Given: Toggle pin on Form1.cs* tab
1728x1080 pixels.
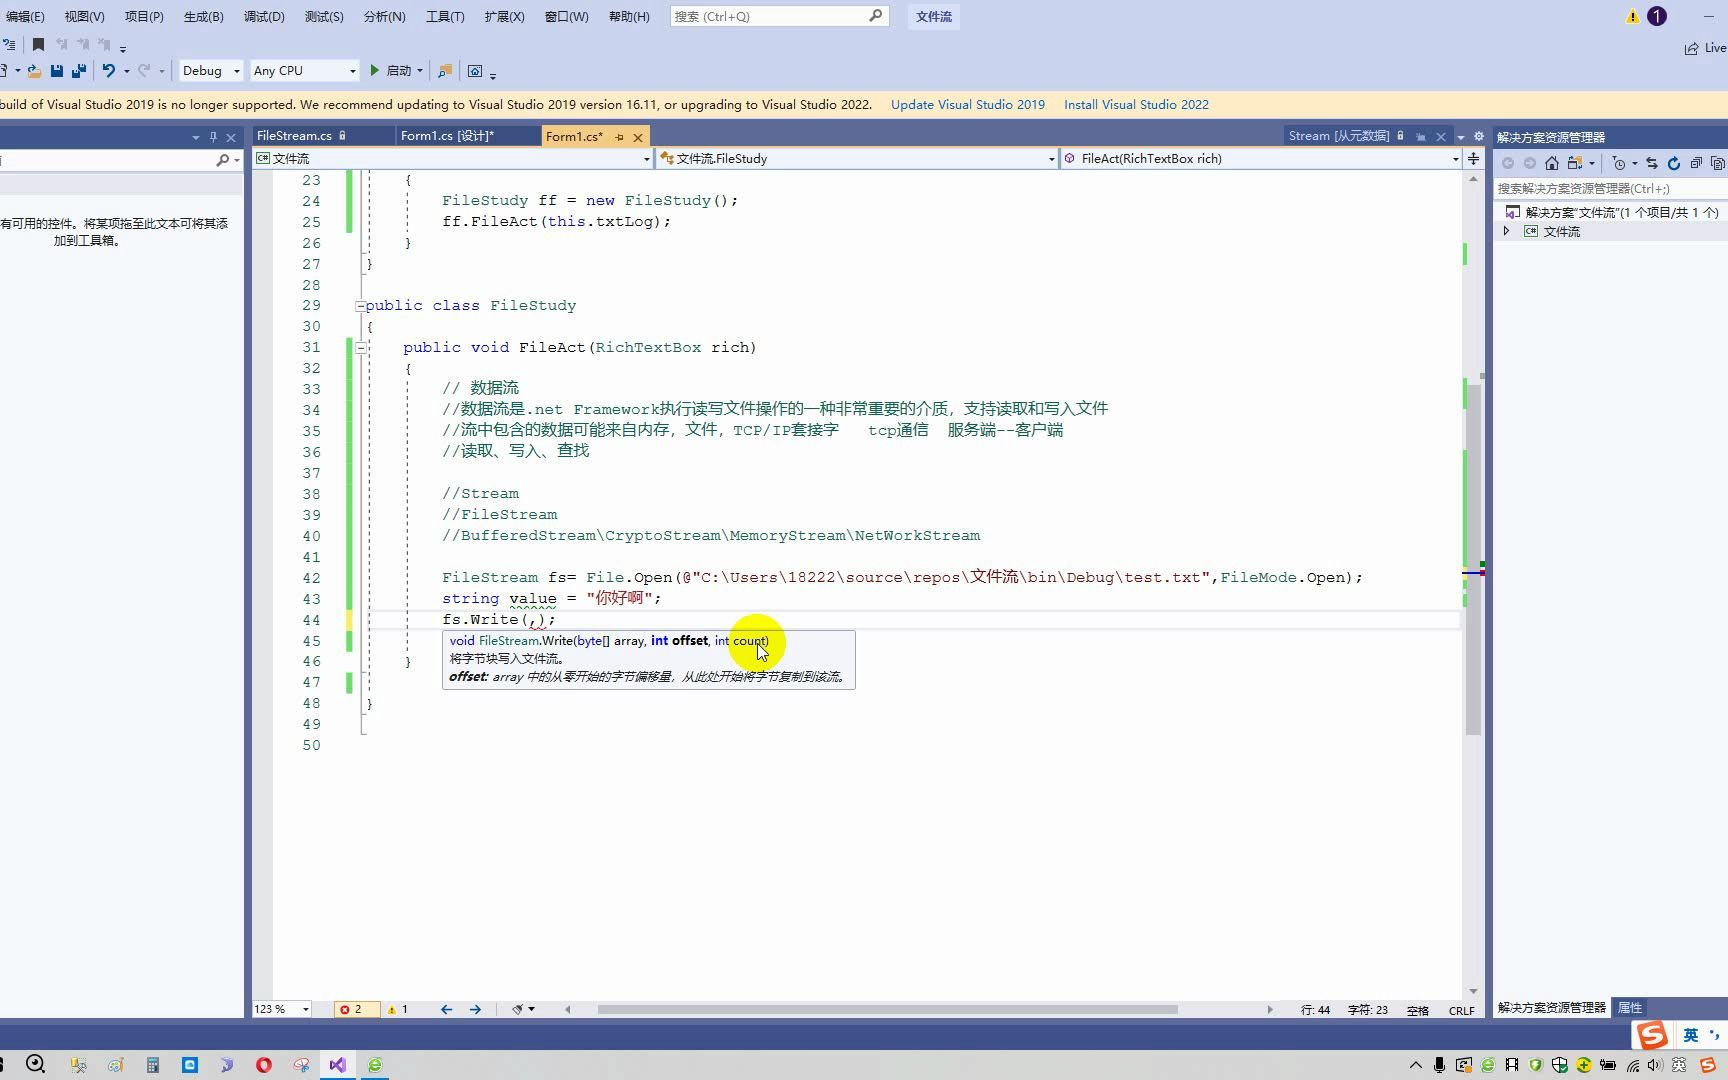Looking at the screenshot, I should 619,137.
